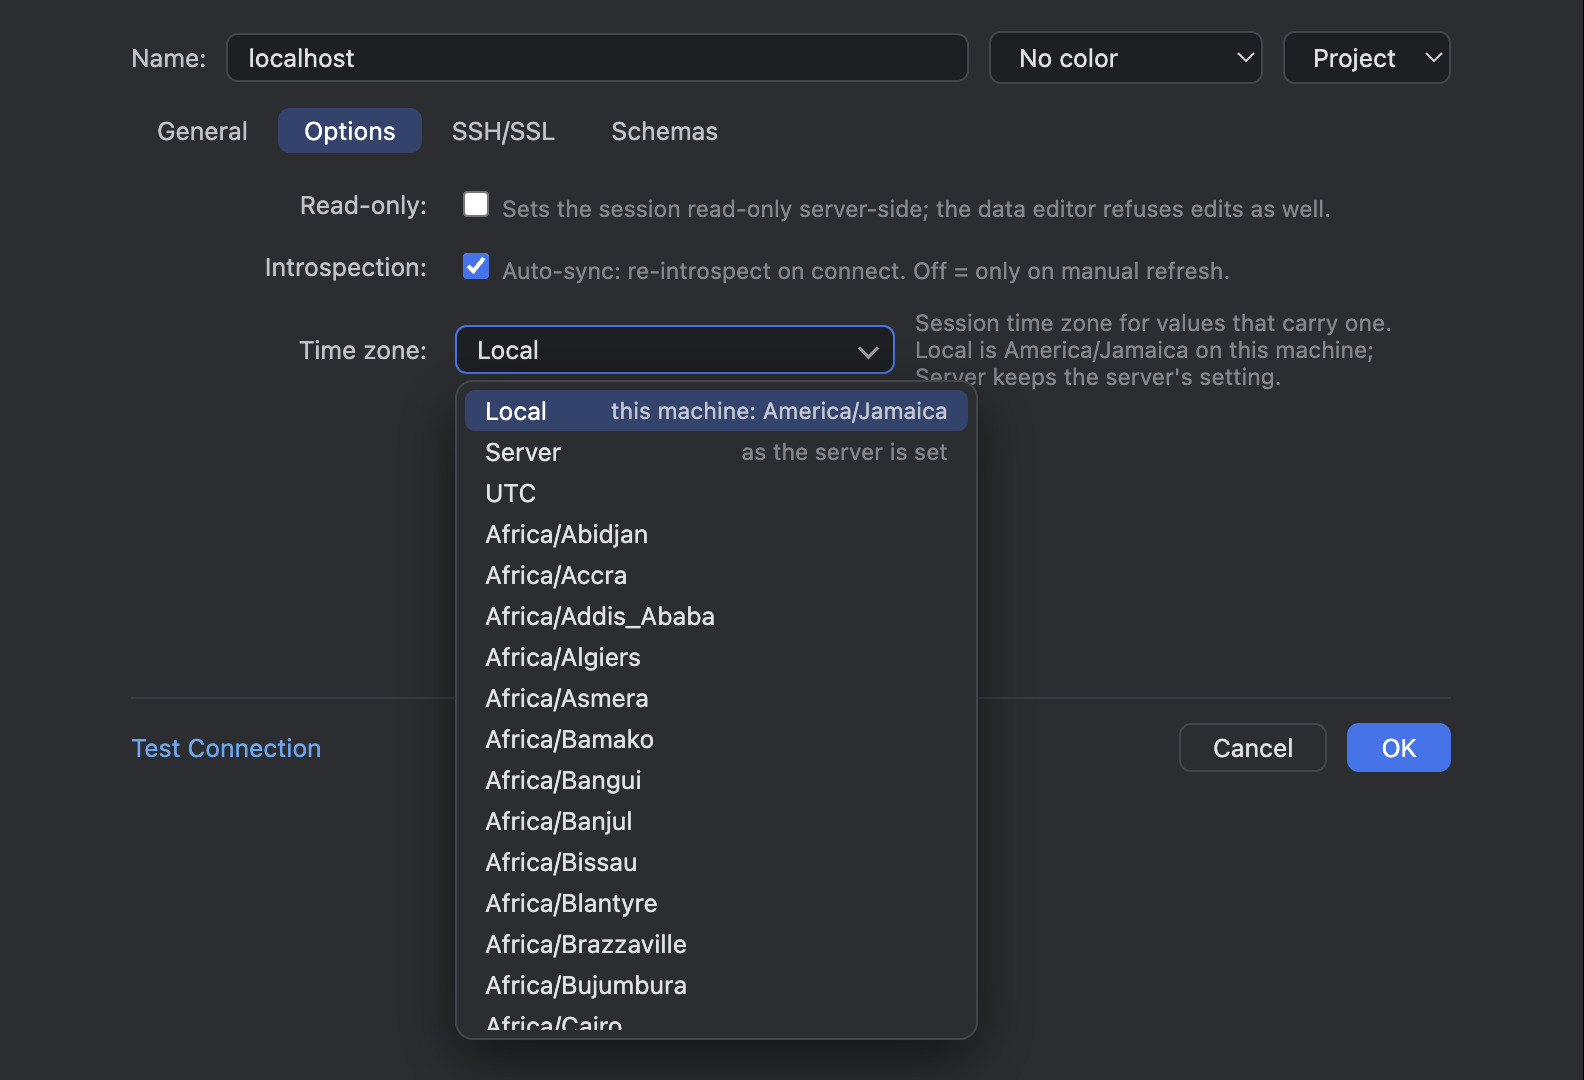Viewport: 1584px width, 1080px height.
Task: Choose Africa/Bujumbura option
Action: coord(716,985)
